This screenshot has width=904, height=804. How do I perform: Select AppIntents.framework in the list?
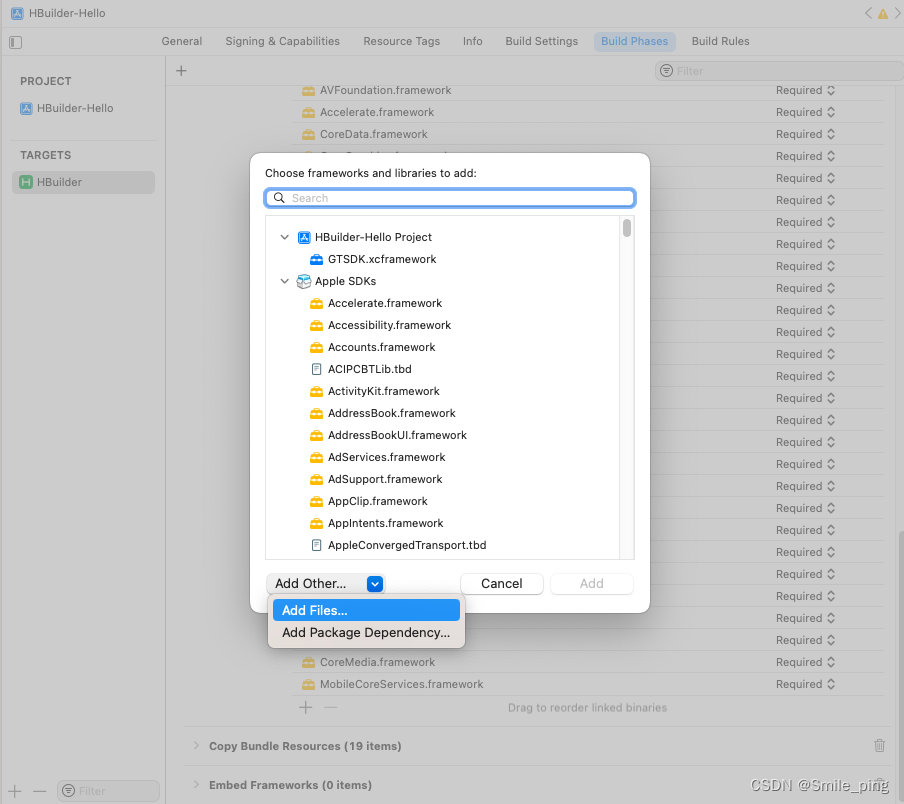(x=385, y=523)
